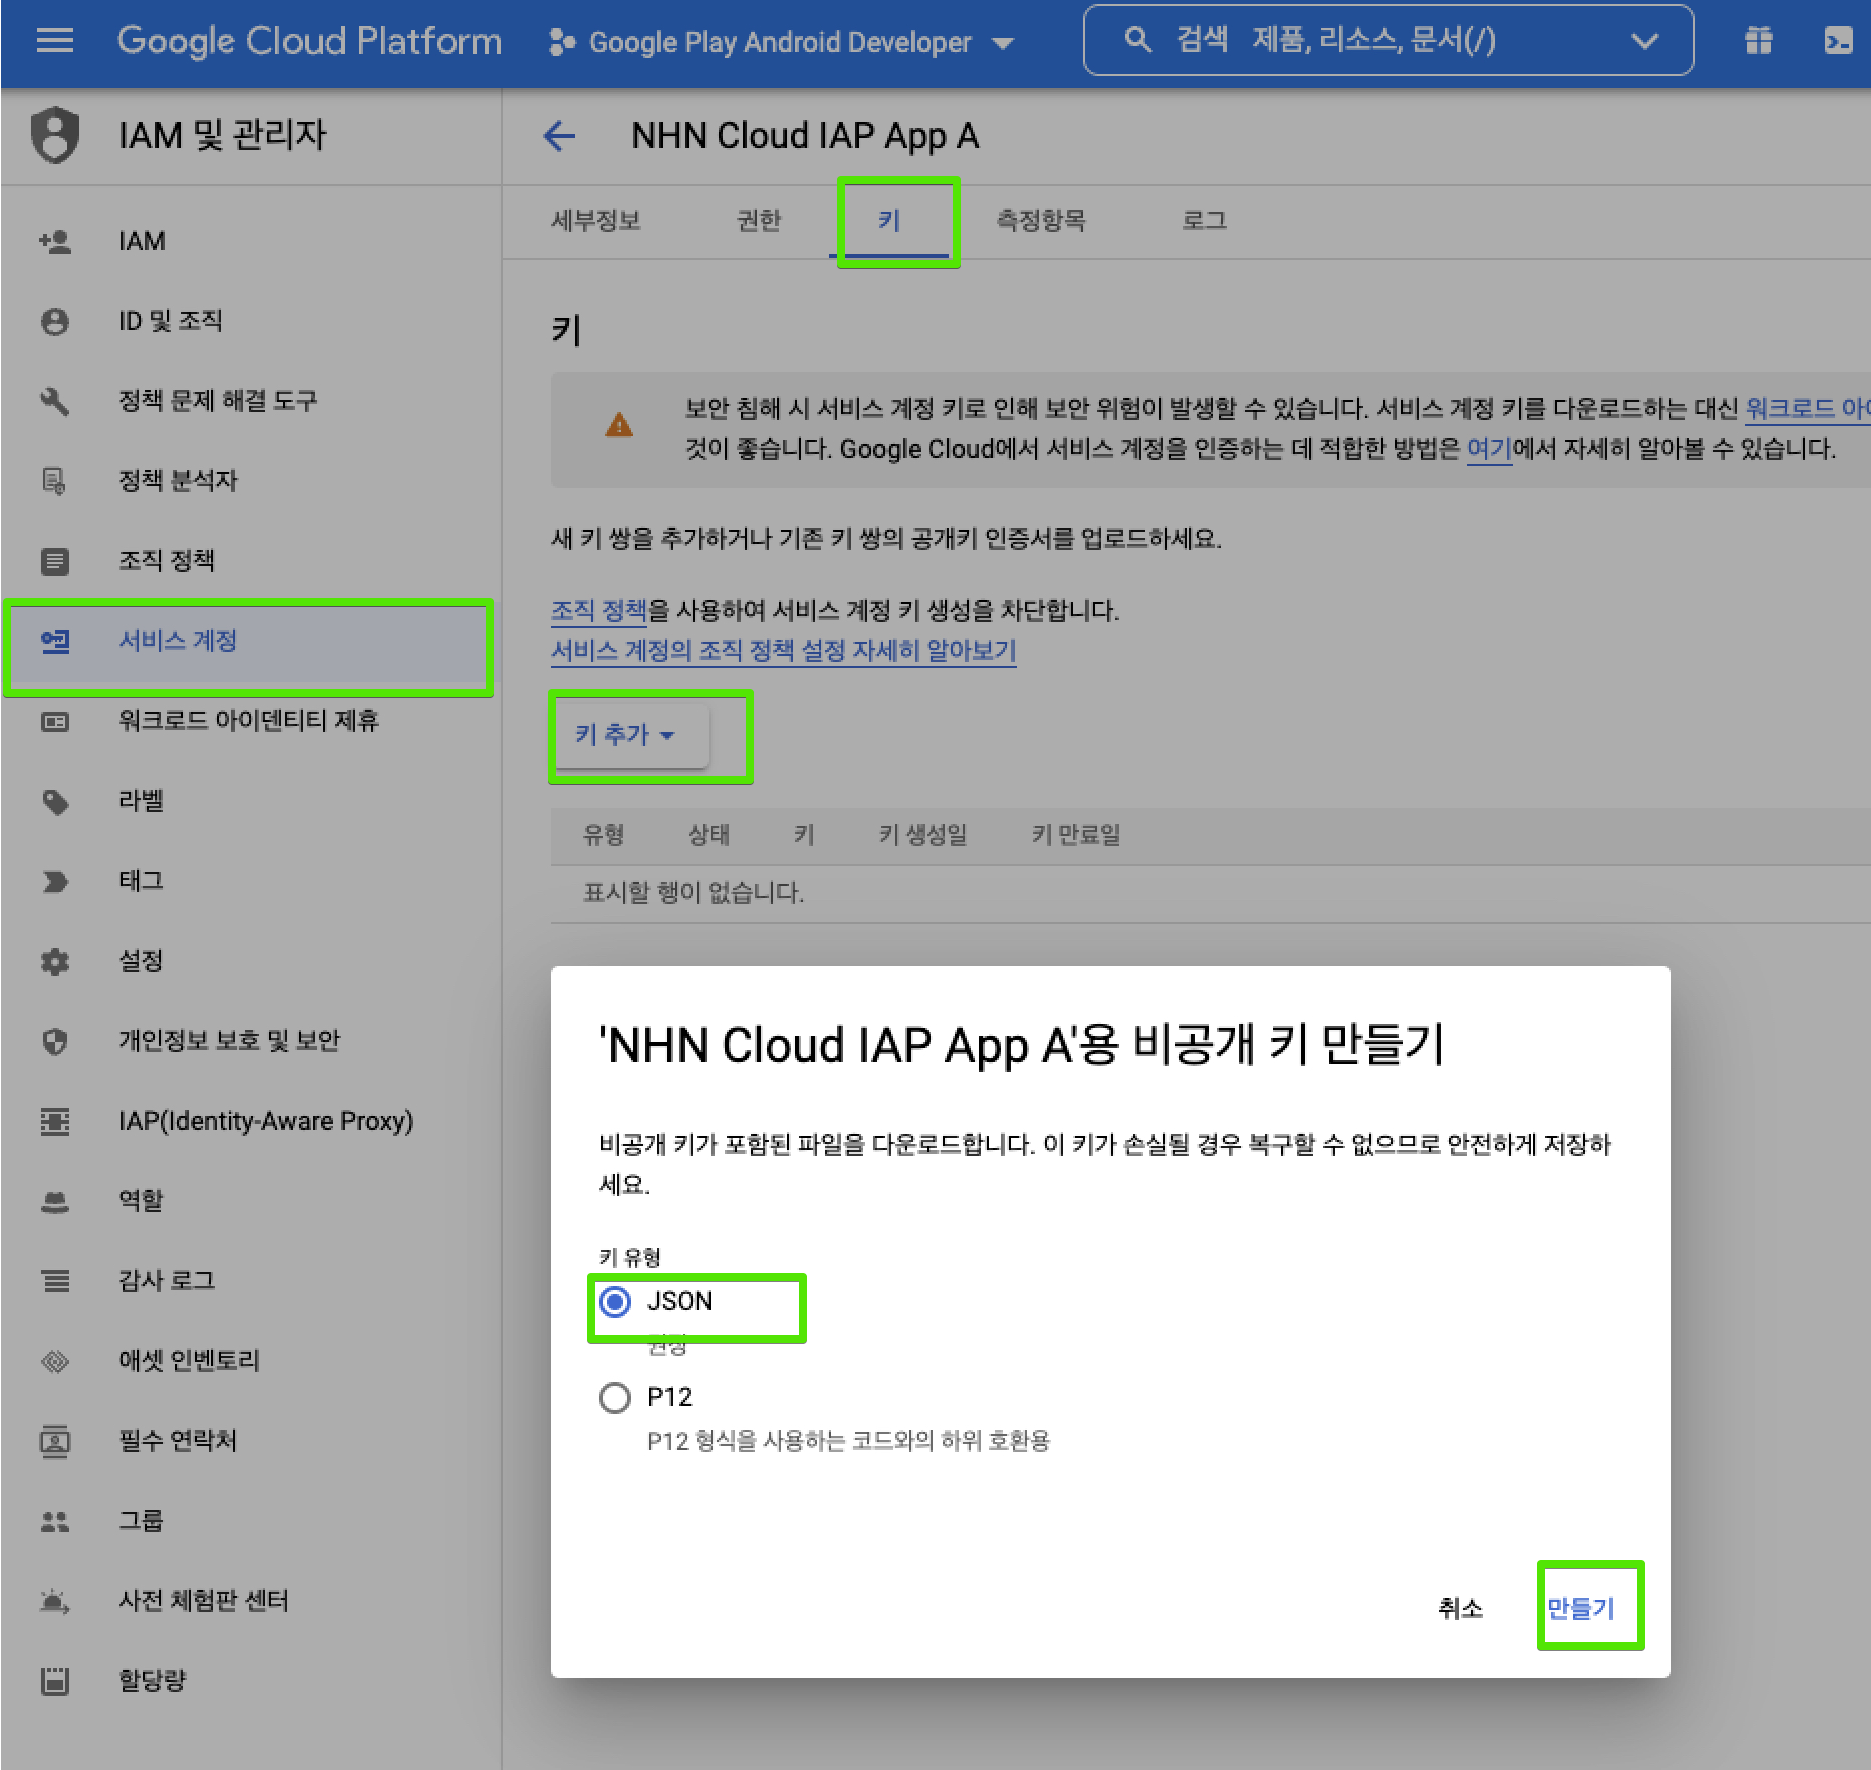Click 만들기 to create the key
The image size is (1871, 1770).
pos(1581,1608)
